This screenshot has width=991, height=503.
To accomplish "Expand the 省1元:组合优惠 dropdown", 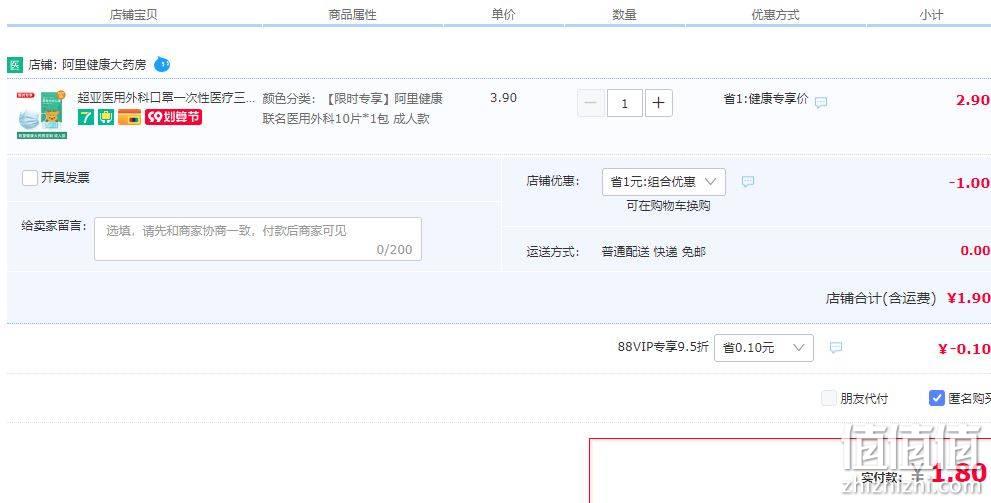I will 664,182.
